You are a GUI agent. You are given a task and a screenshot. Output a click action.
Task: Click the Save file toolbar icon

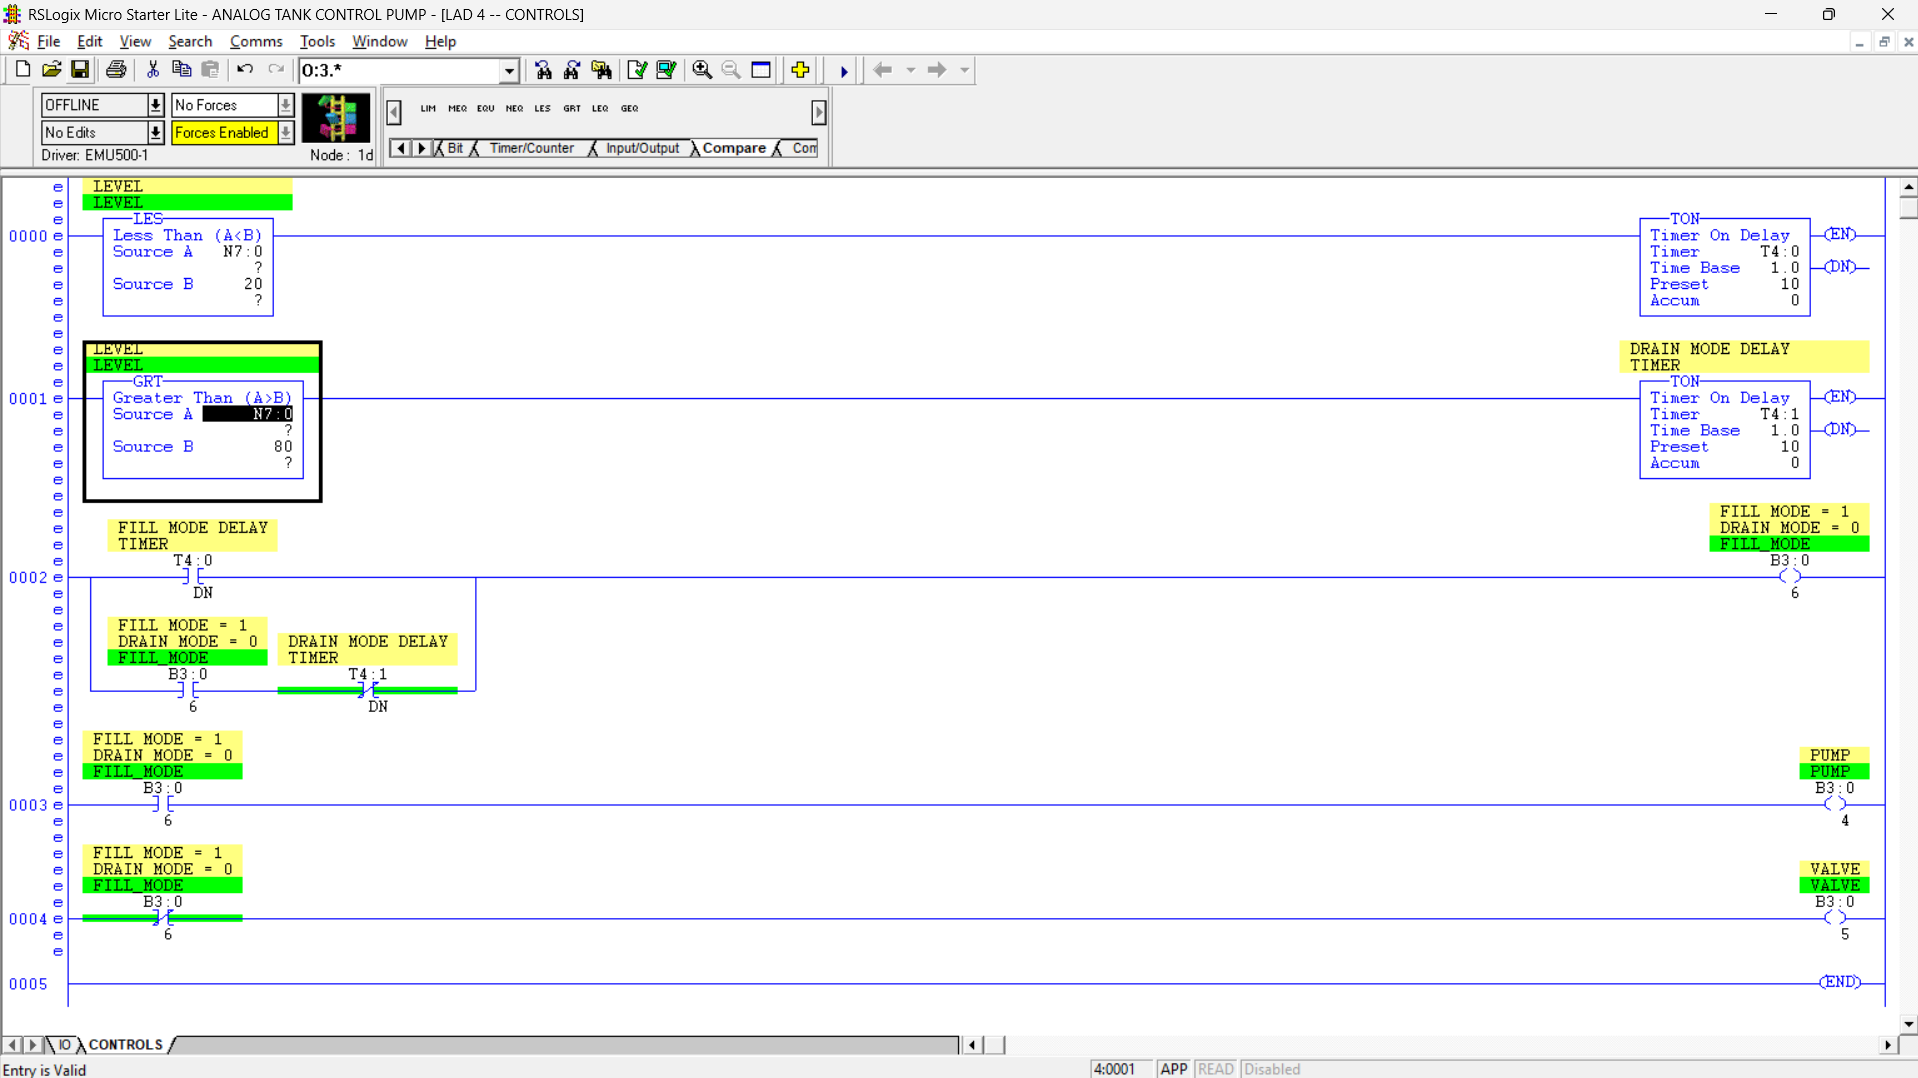click(x=80, y=70)
